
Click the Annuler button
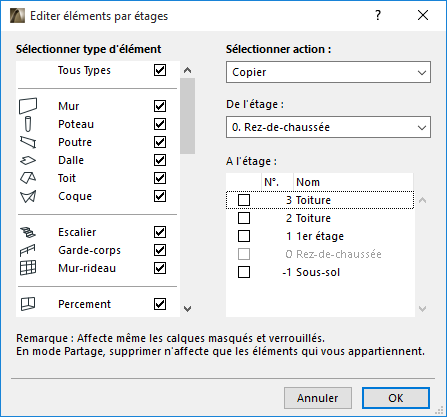tap(318, 398)
